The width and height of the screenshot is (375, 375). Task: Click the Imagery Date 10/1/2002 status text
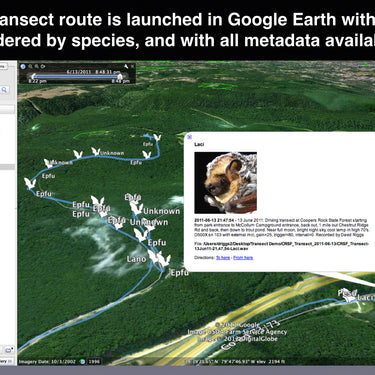coord(47,362)
